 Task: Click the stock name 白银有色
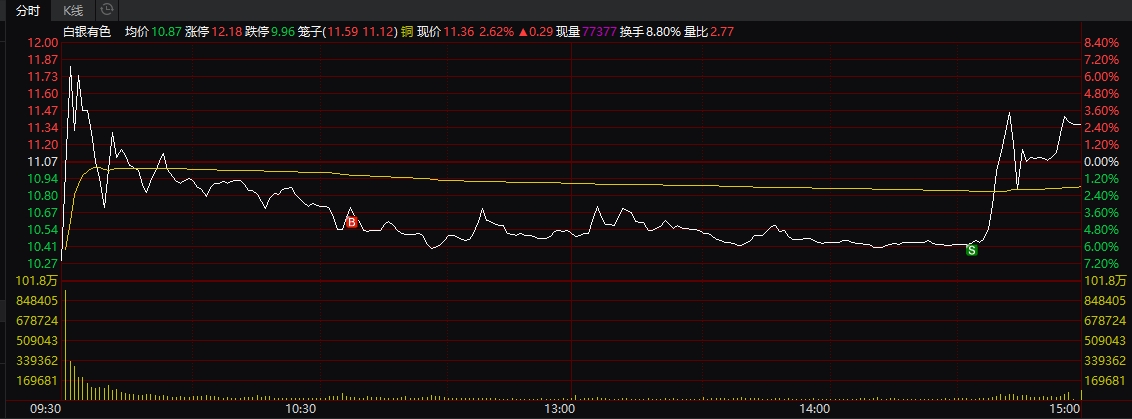87,32
